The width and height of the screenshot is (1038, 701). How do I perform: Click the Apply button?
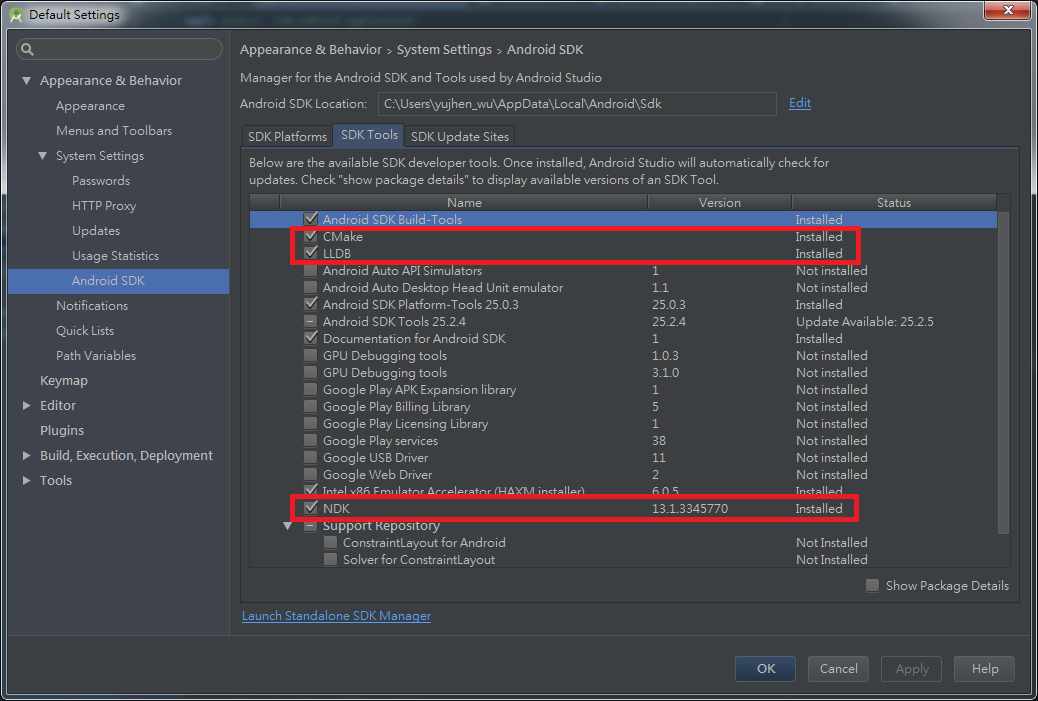(x=912, y=669)
